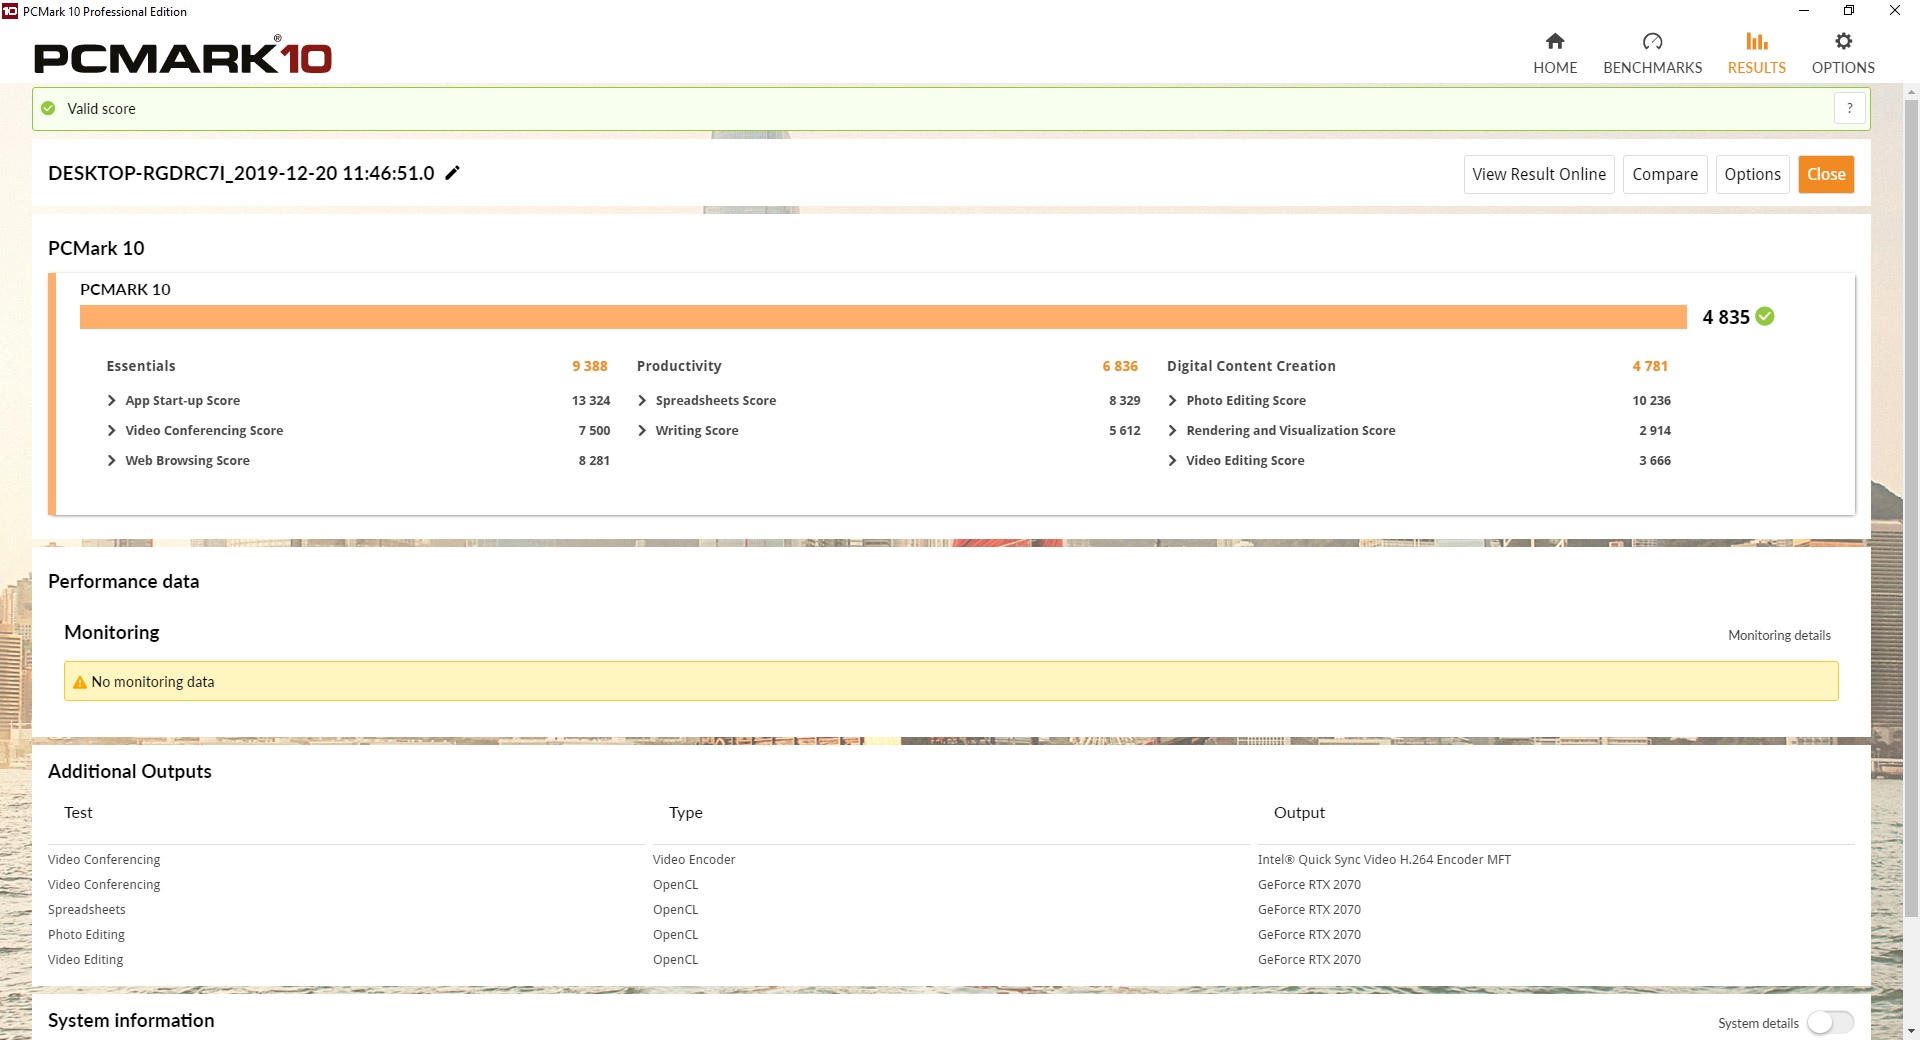1920x1040 pixels.
Task: Expand Photo Editing Score
Action: [1172, 400]
